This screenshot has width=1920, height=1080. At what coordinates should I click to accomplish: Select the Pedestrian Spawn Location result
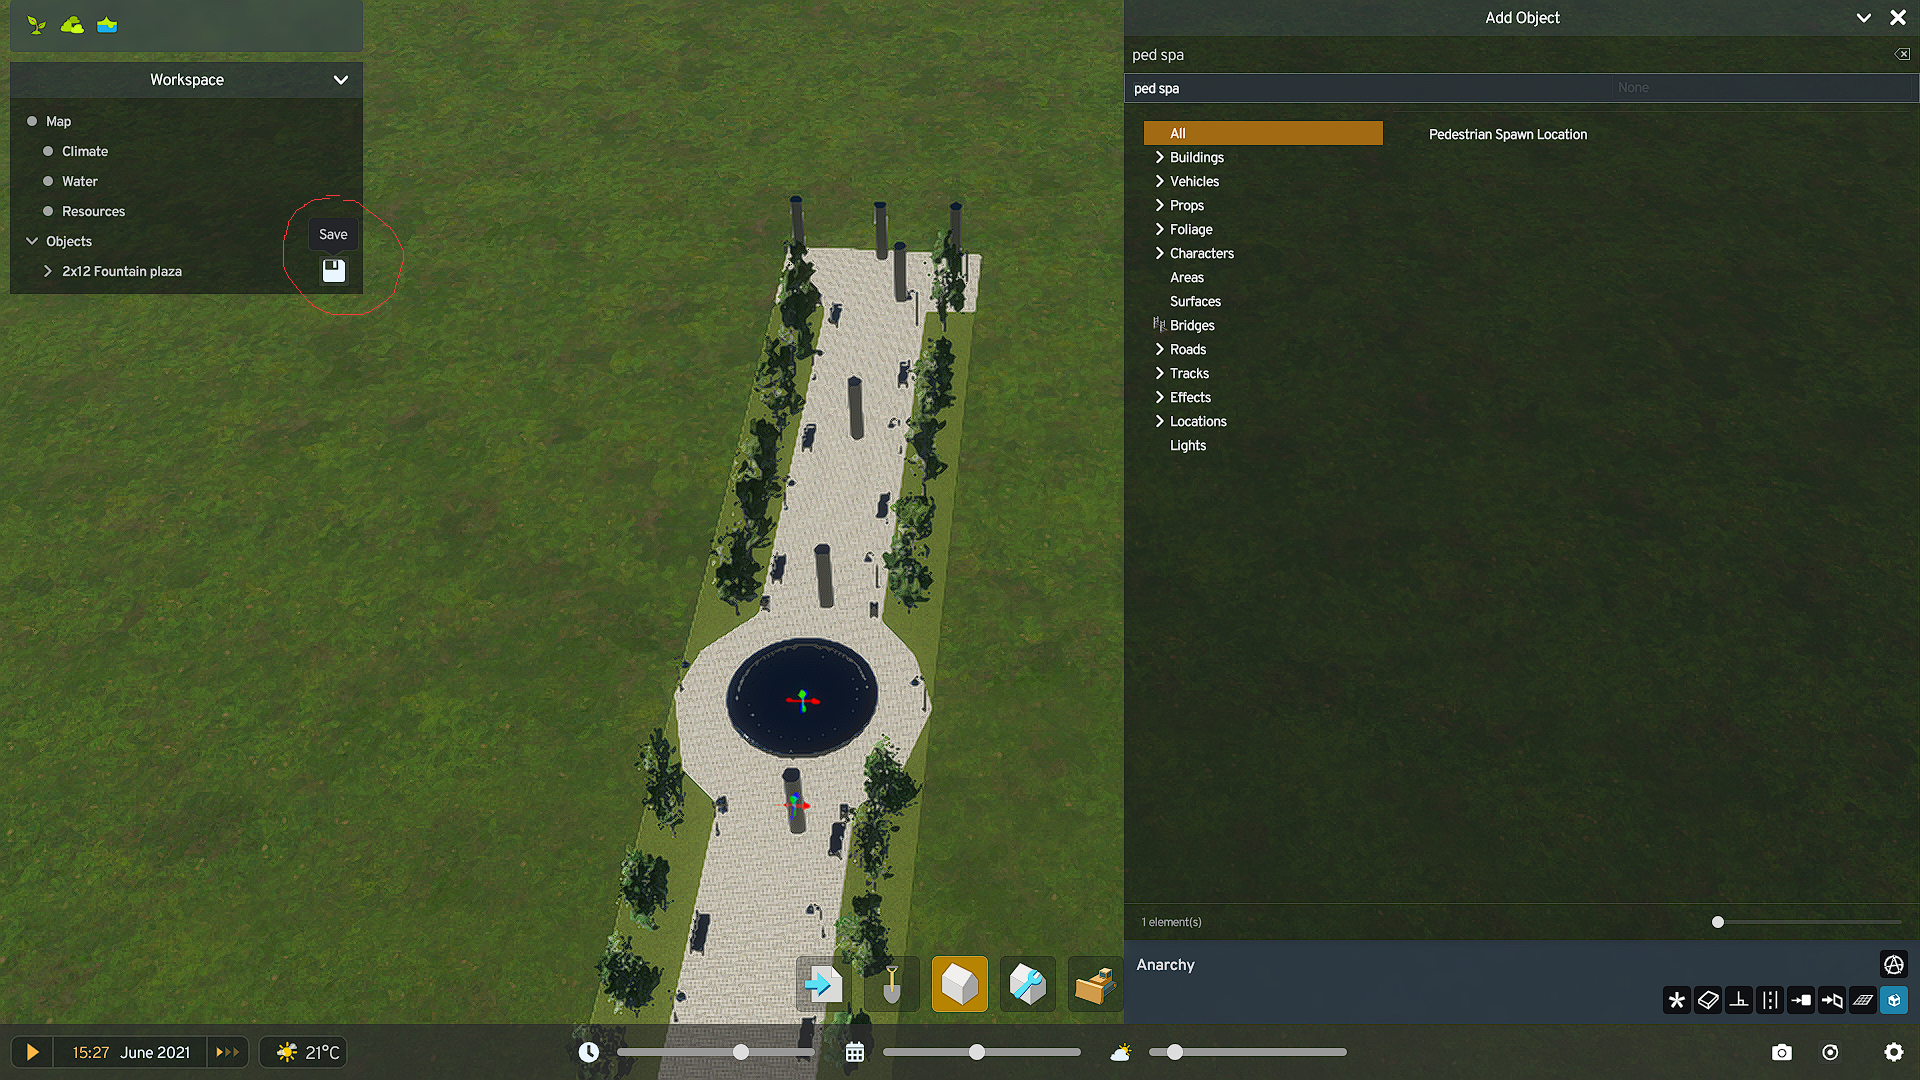point(1507,133)
